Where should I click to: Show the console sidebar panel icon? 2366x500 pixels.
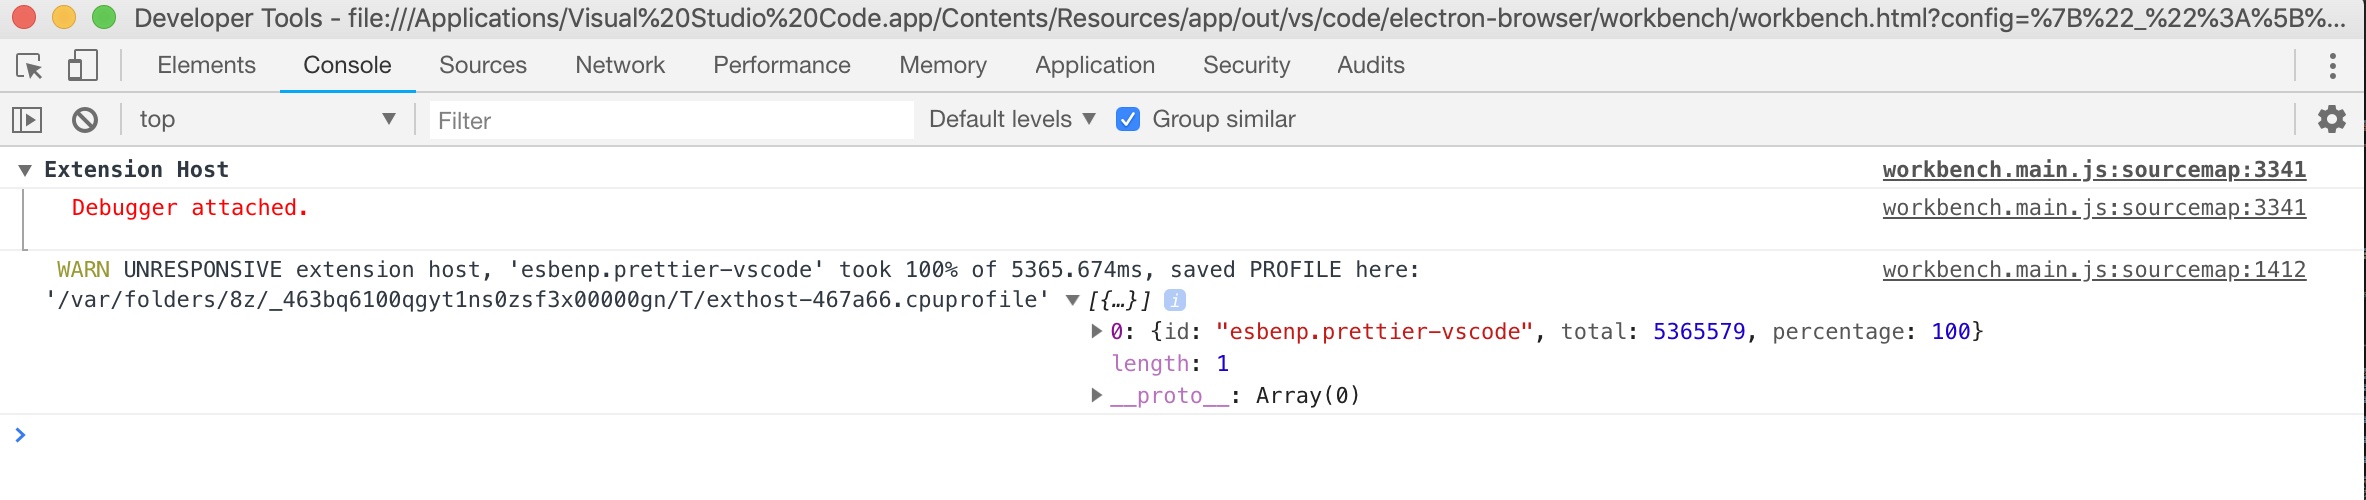[27, 120]
